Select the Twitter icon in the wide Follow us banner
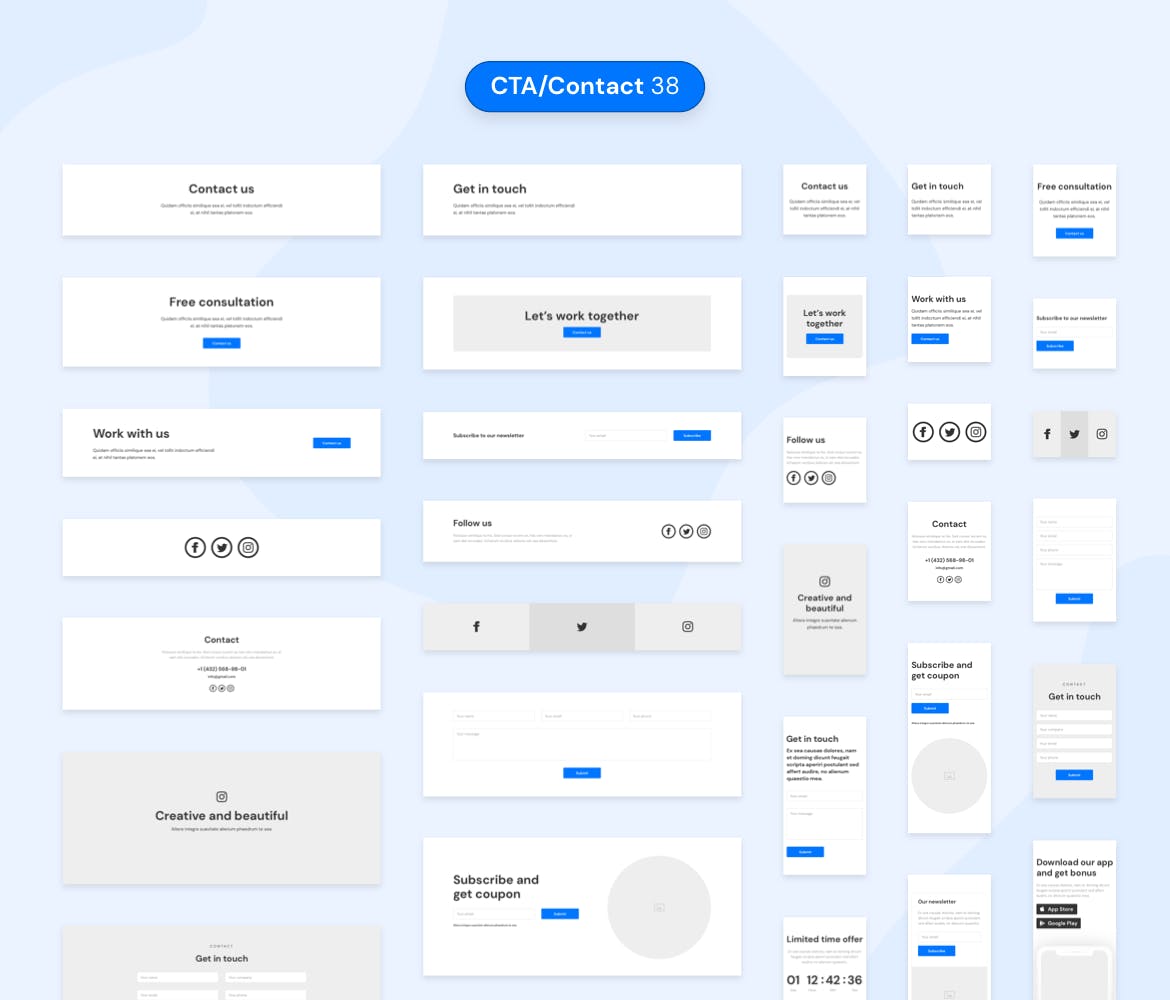 point(686,531)
